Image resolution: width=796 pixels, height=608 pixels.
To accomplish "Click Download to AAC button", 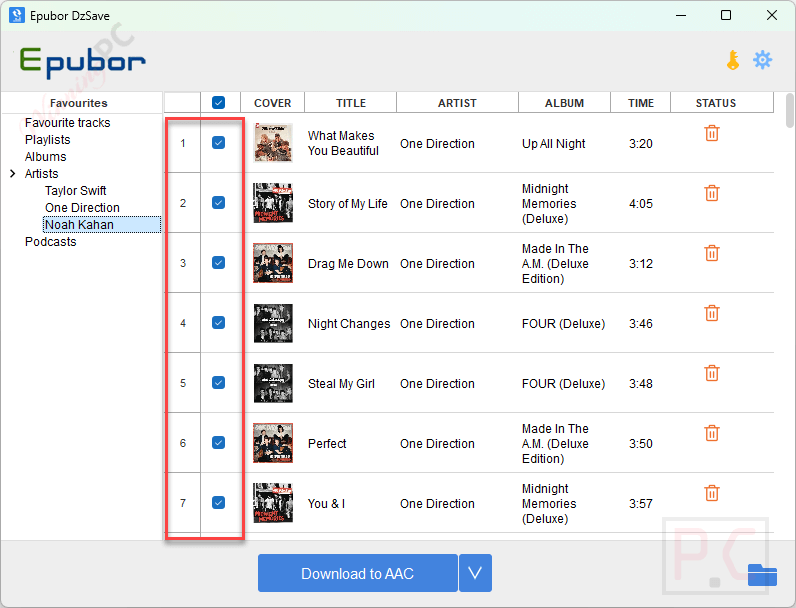I will point(357,573).
